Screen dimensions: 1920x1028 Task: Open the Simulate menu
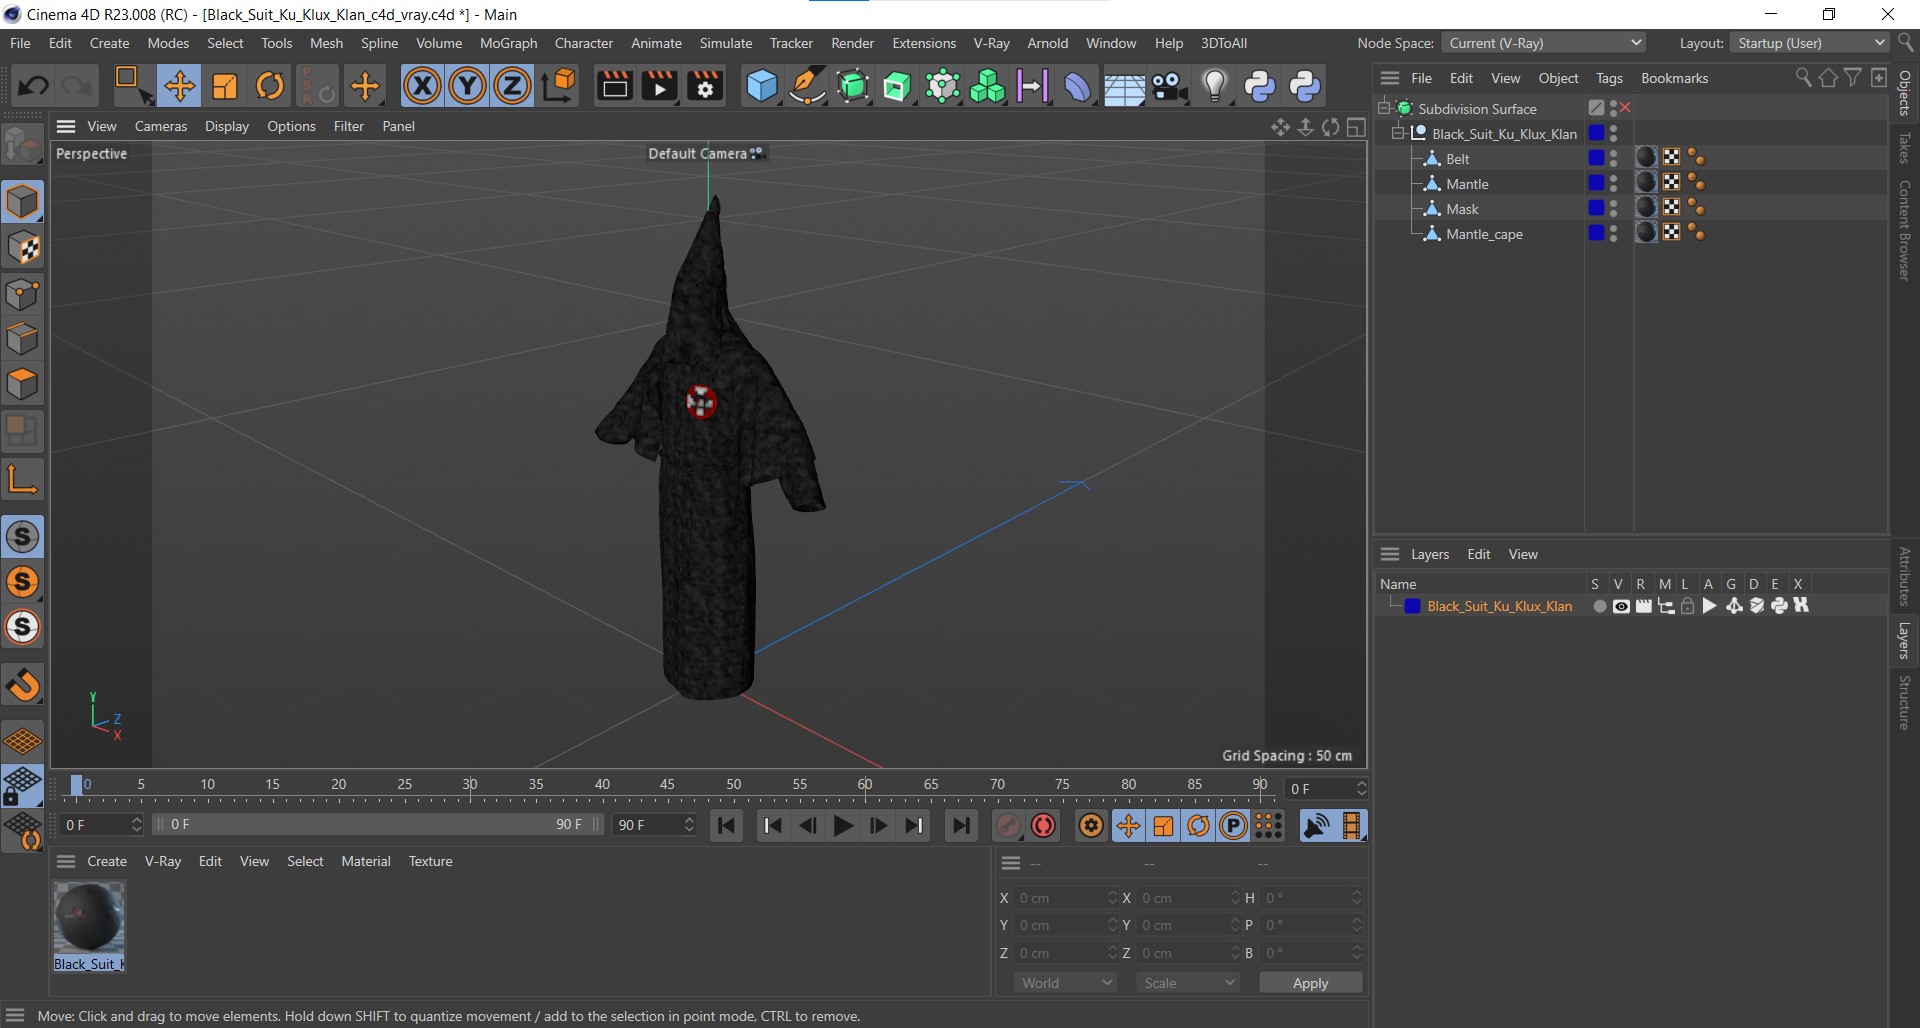(x=725, y=43)
